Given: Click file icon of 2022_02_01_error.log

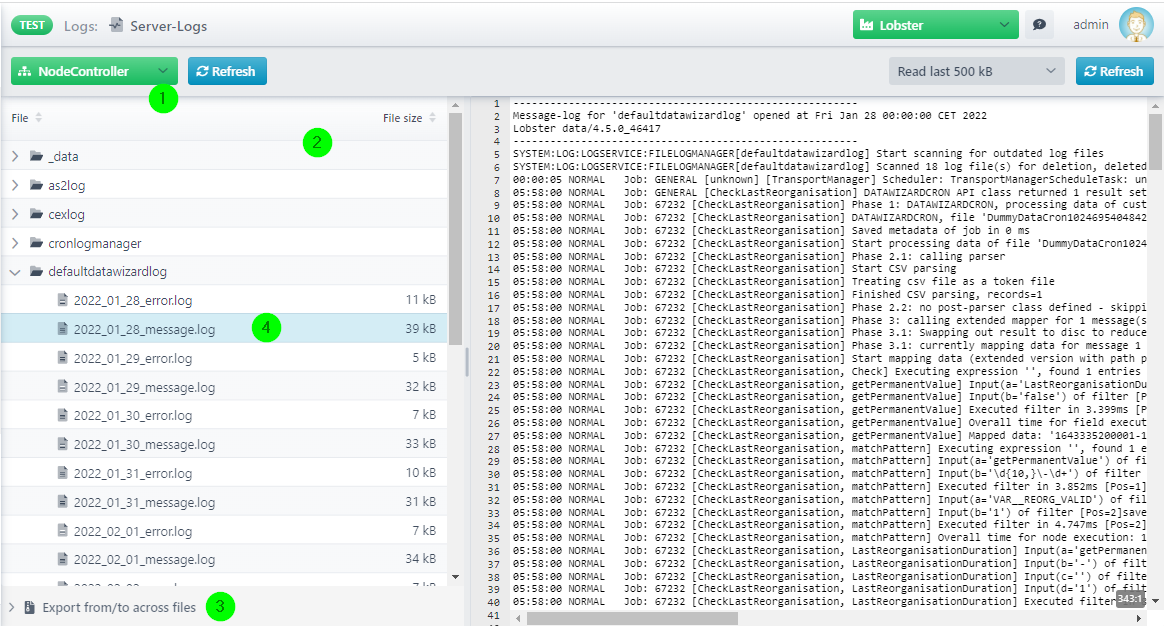Looking at the screenshot, I should (x=63, y=530).
